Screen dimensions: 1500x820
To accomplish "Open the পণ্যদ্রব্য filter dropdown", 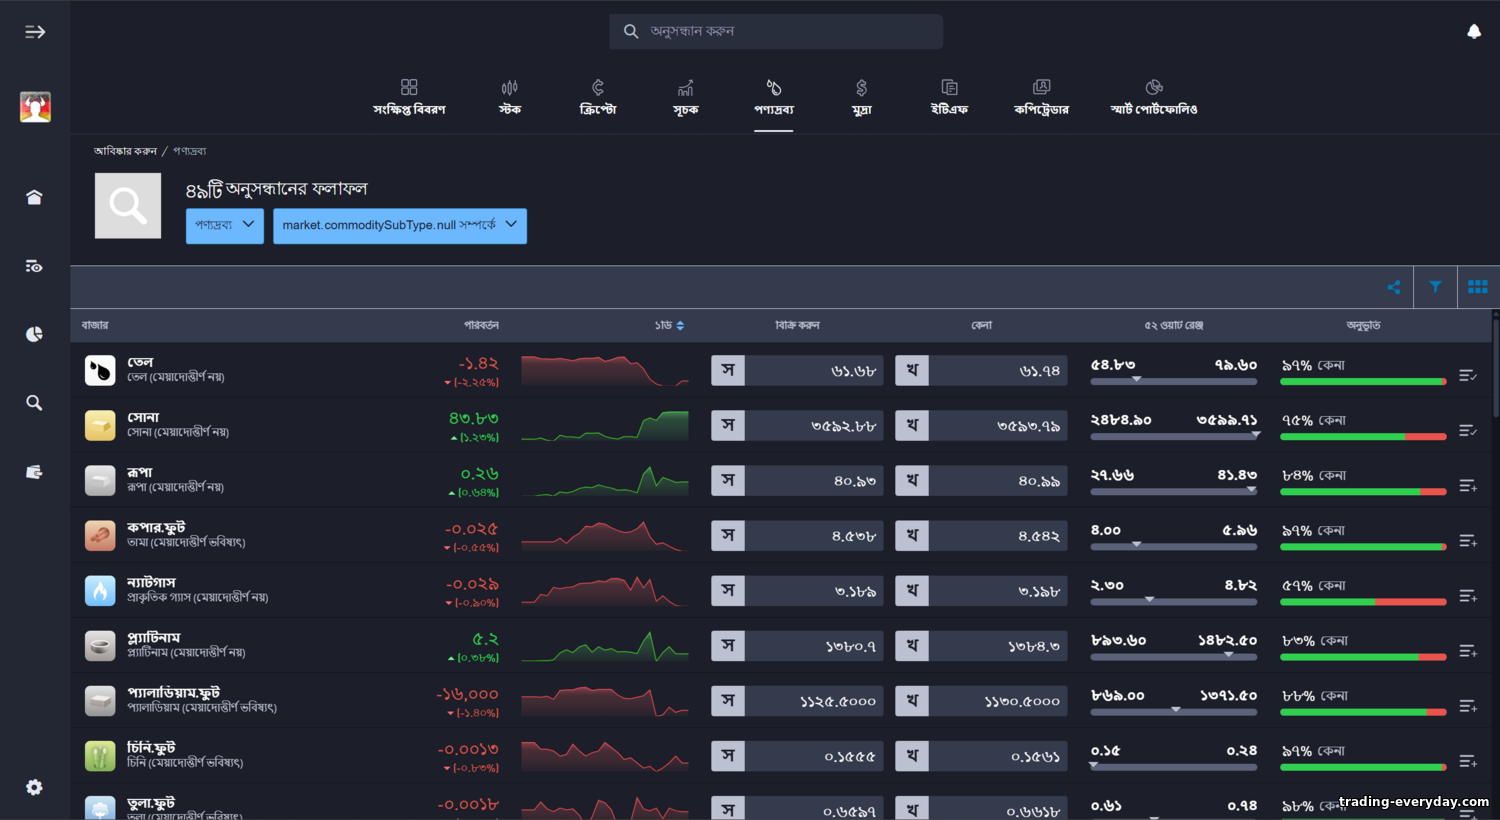I will pos(225,225).
